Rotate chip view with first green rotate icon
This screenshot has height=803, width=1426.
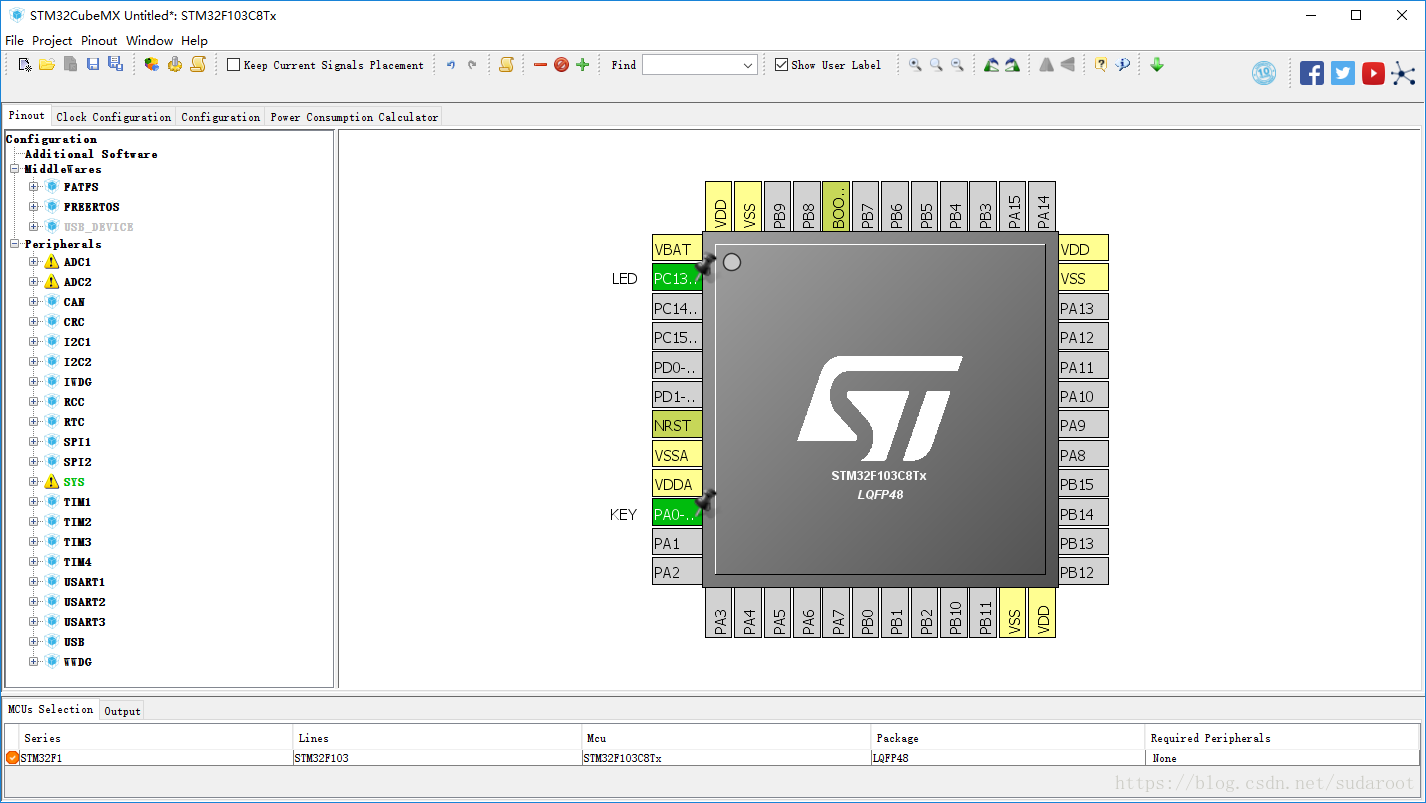coord(991,65)
